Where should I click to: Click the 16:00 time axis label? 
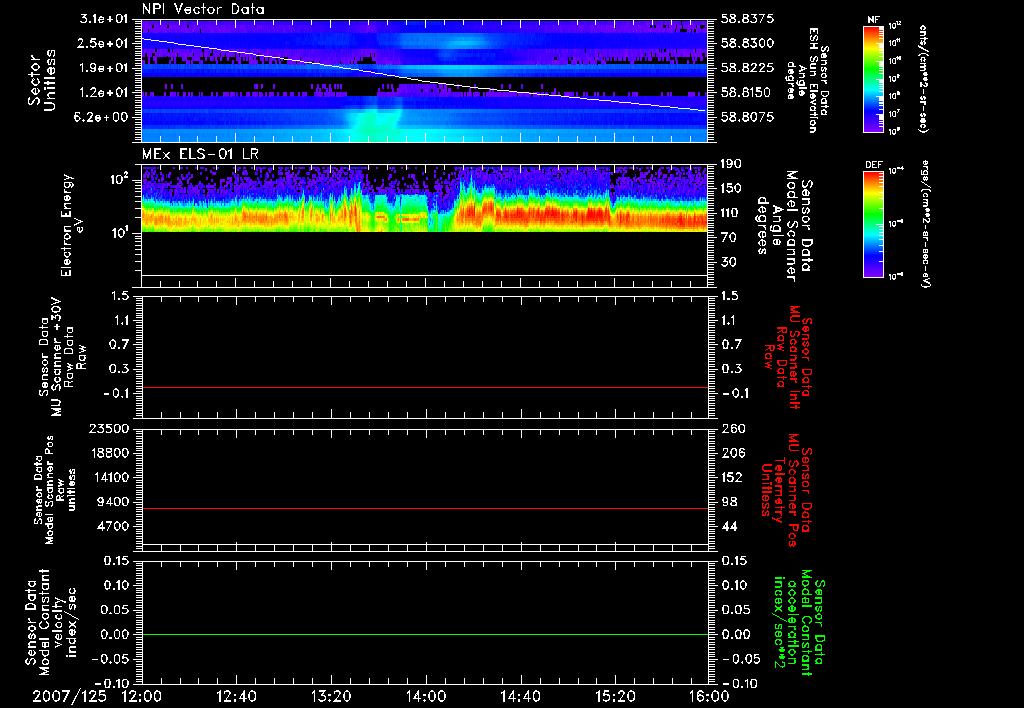click(710, 696)
